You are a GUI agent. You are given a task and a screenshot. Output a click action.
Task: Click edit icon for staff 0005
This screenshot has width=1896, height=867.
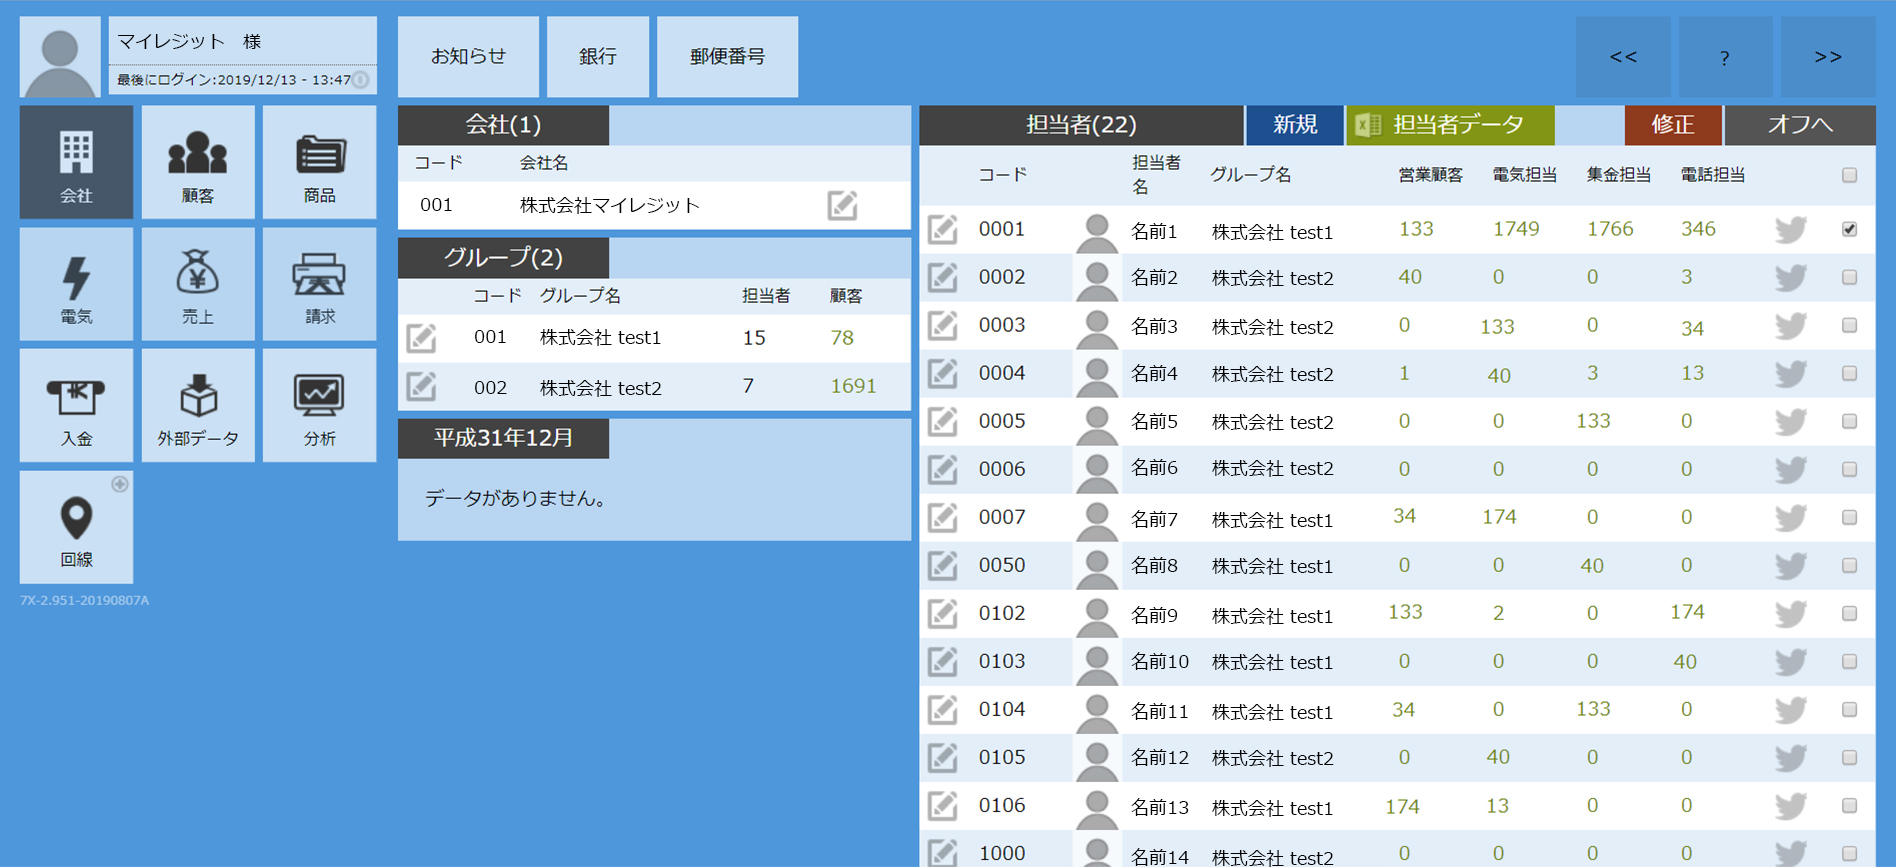(x=942, y=421)
